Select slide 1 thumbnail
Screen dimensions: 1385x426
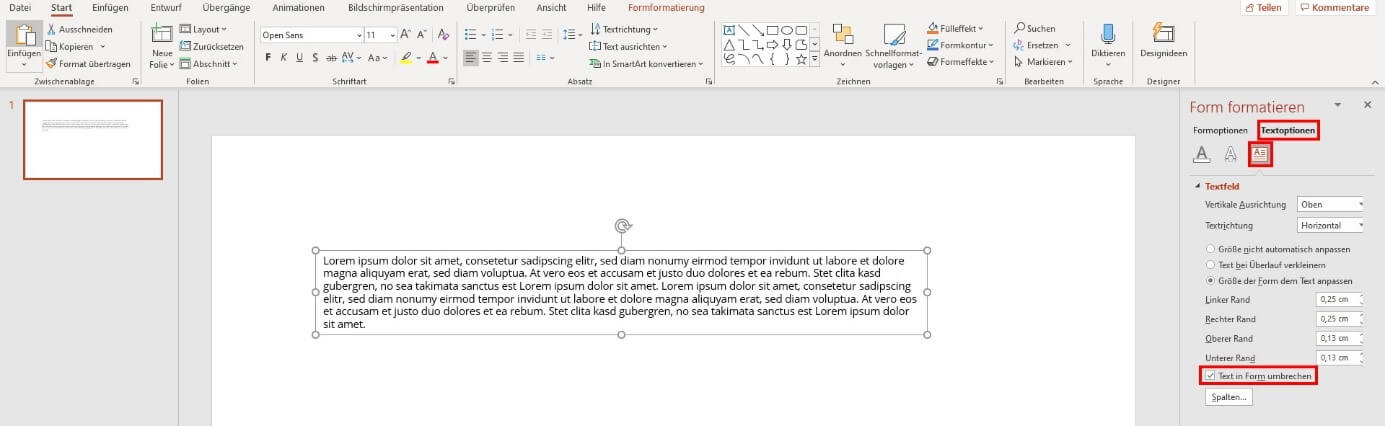[x=93, y=139]
